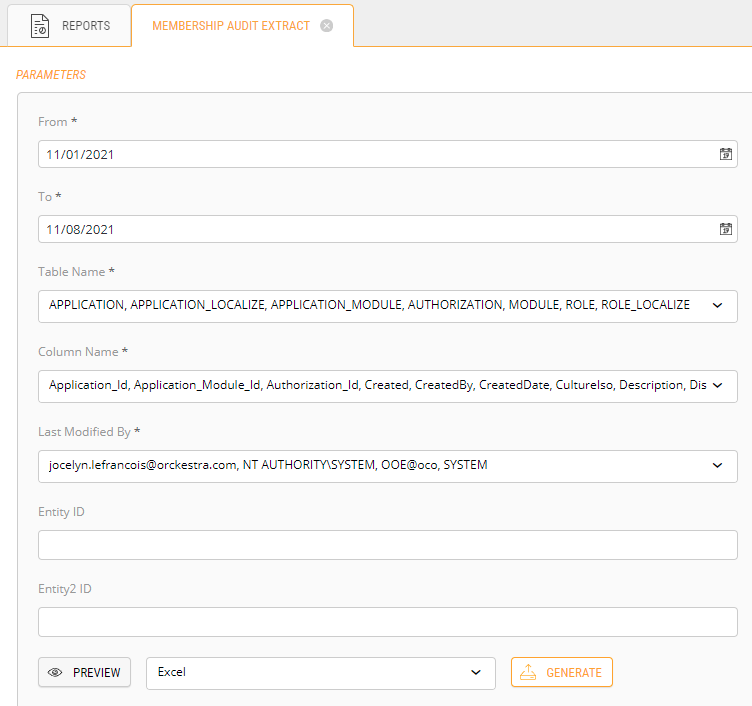
Task: Switch to the Reports tab
Action: (x=70, y=26)
